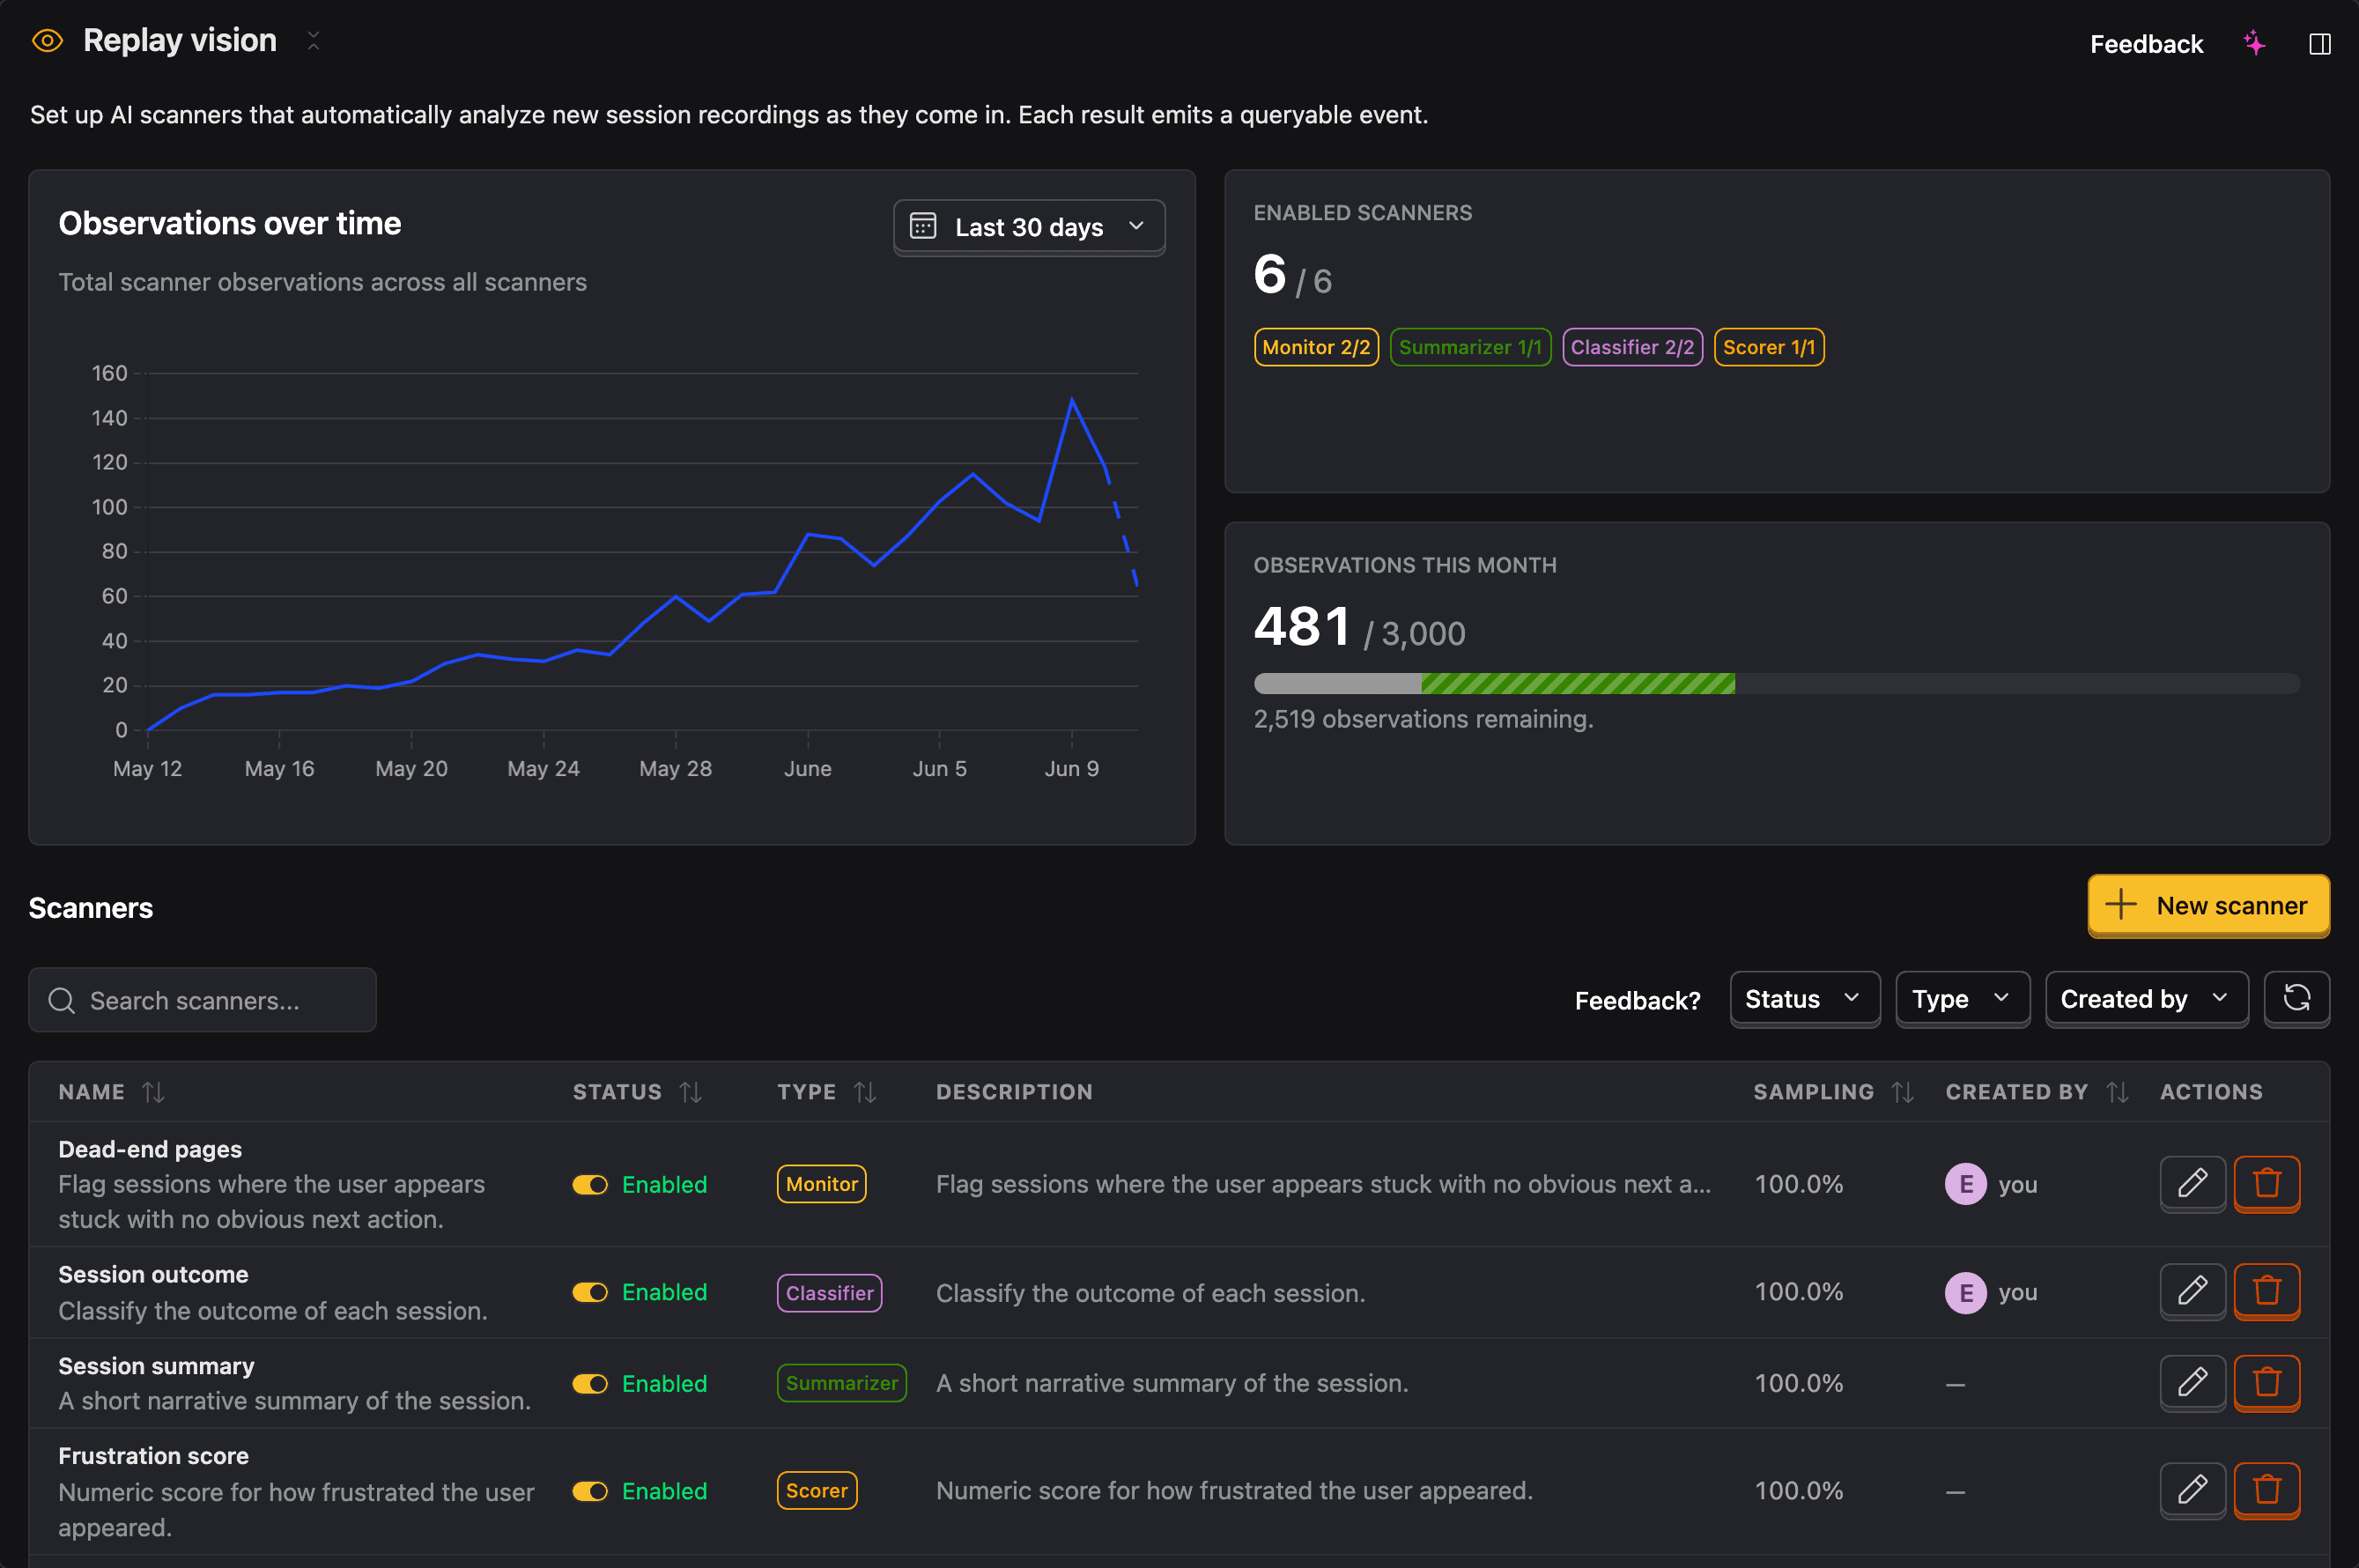Screen dimensions: 2359x1568
Task: Edit the Frustration score scanner
Action: coord(2192,1490)
